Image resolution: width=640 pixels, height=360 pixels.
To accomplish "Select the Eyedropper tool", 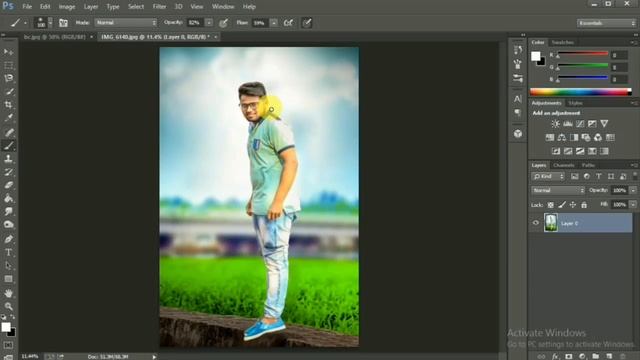I will click(8, 118).
